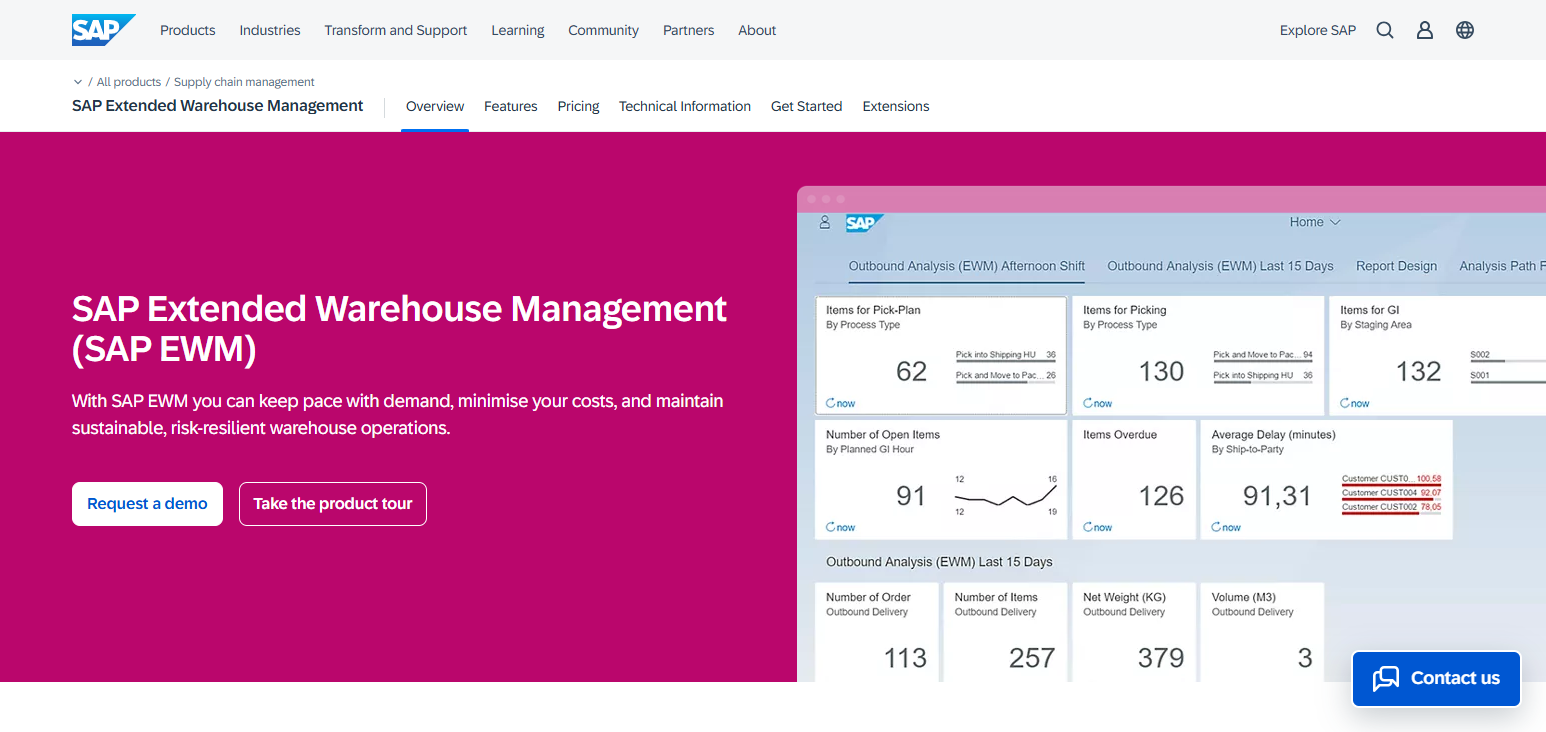This screenshot has width=1546, height=732.
Task: Switch to the Pricing tab
Action: click(x=578, y=106)
